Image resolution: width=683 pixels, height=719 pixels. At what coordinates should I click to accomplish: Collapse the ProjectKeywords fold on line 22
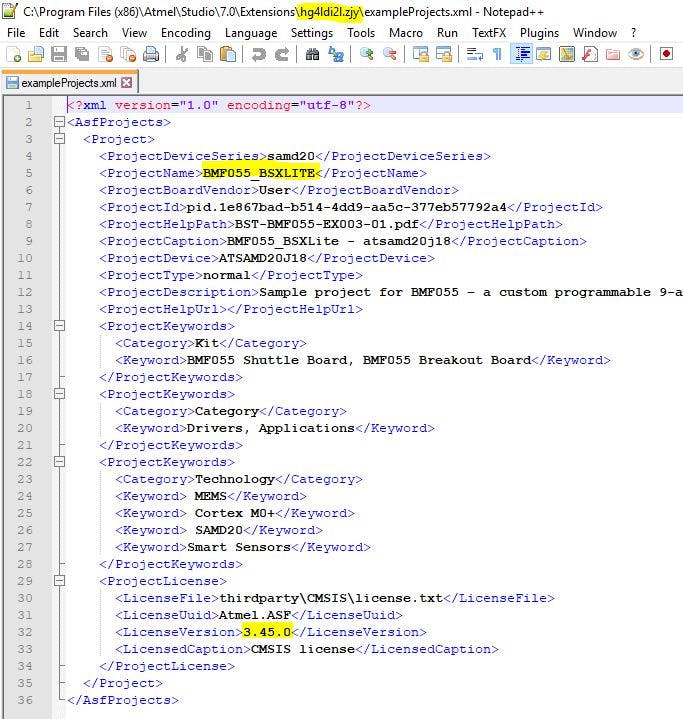point(59,462)
